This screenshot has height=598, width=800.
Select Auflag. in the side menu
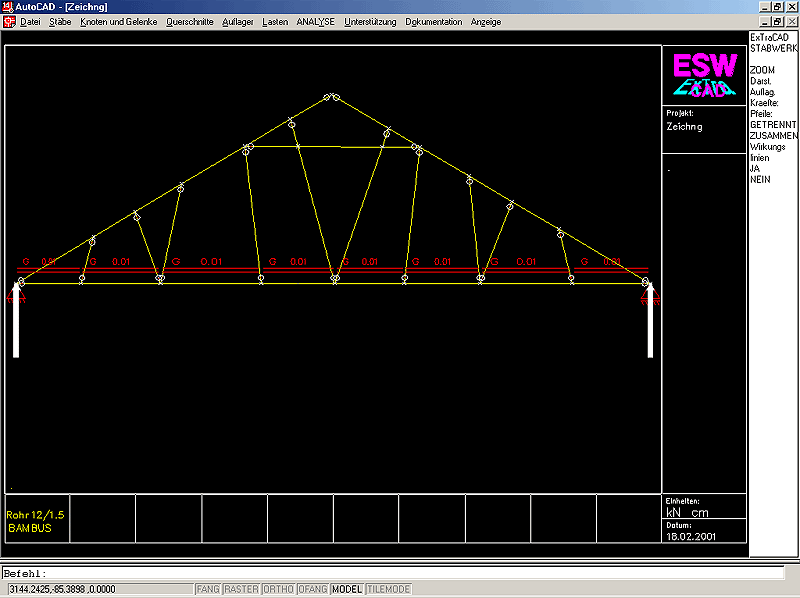click(763, 92)
